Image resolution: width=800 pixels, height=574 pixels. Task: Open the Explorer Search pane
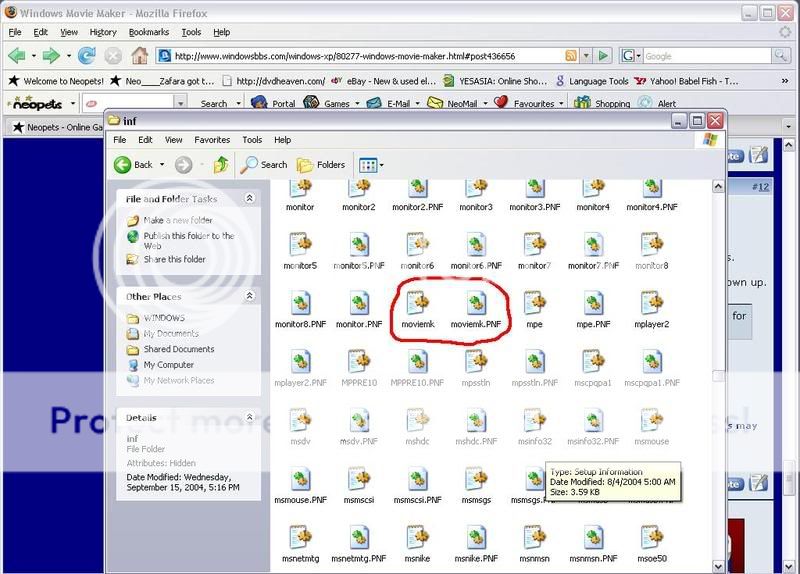[264, 165]
